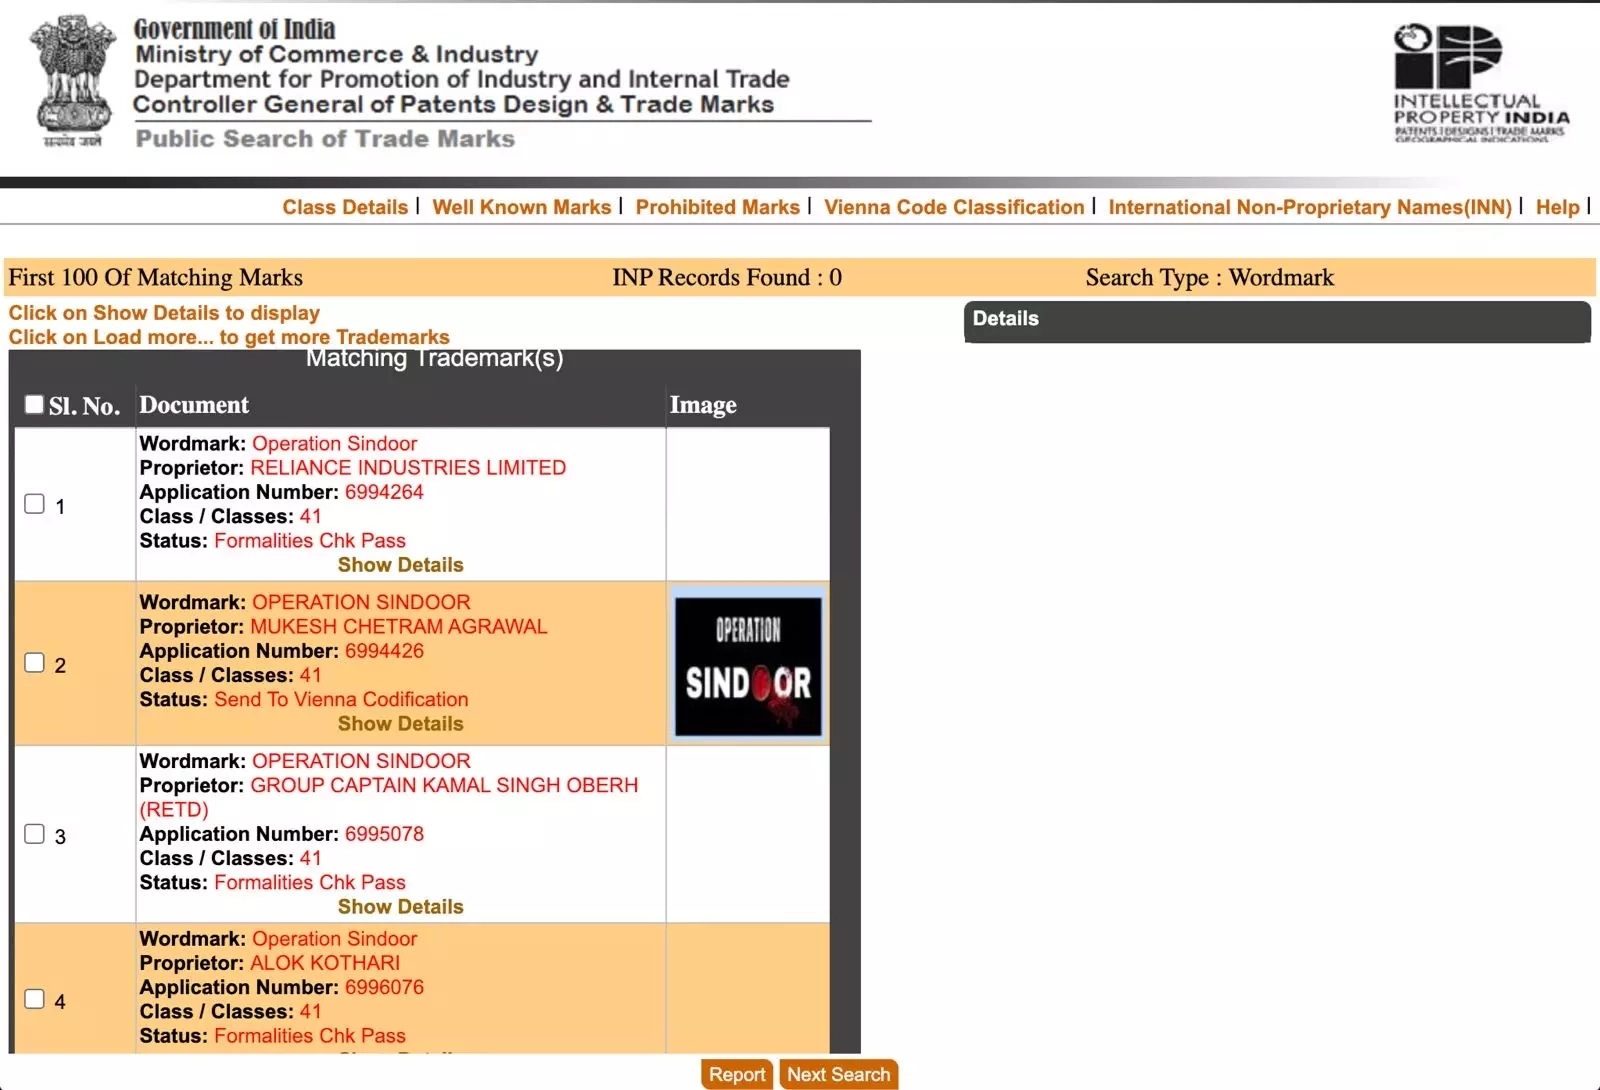This screenshot has height=1090, width=1600.
Task: Click the Next Search button
Action: [x=838, y=1074]
